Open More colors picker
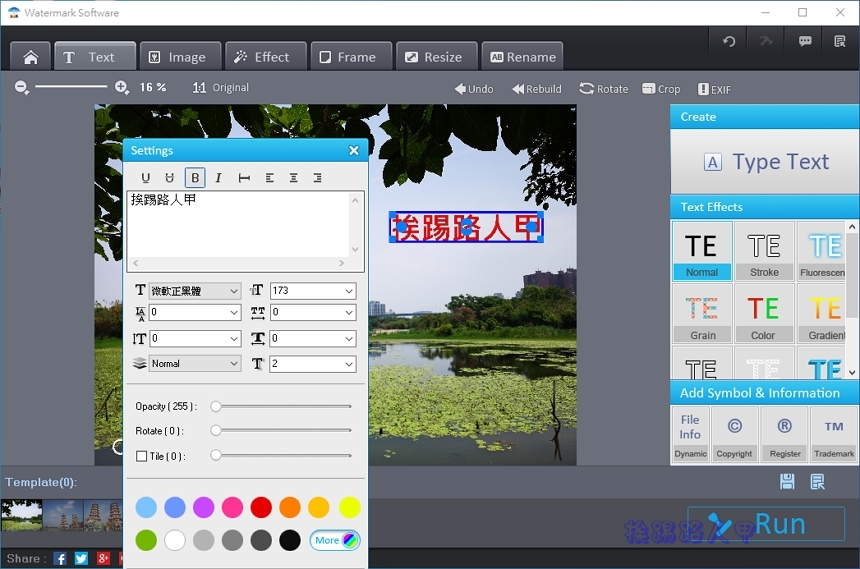Image resolution: width=860 pixels, height=569 pixels. coord(335,540)
